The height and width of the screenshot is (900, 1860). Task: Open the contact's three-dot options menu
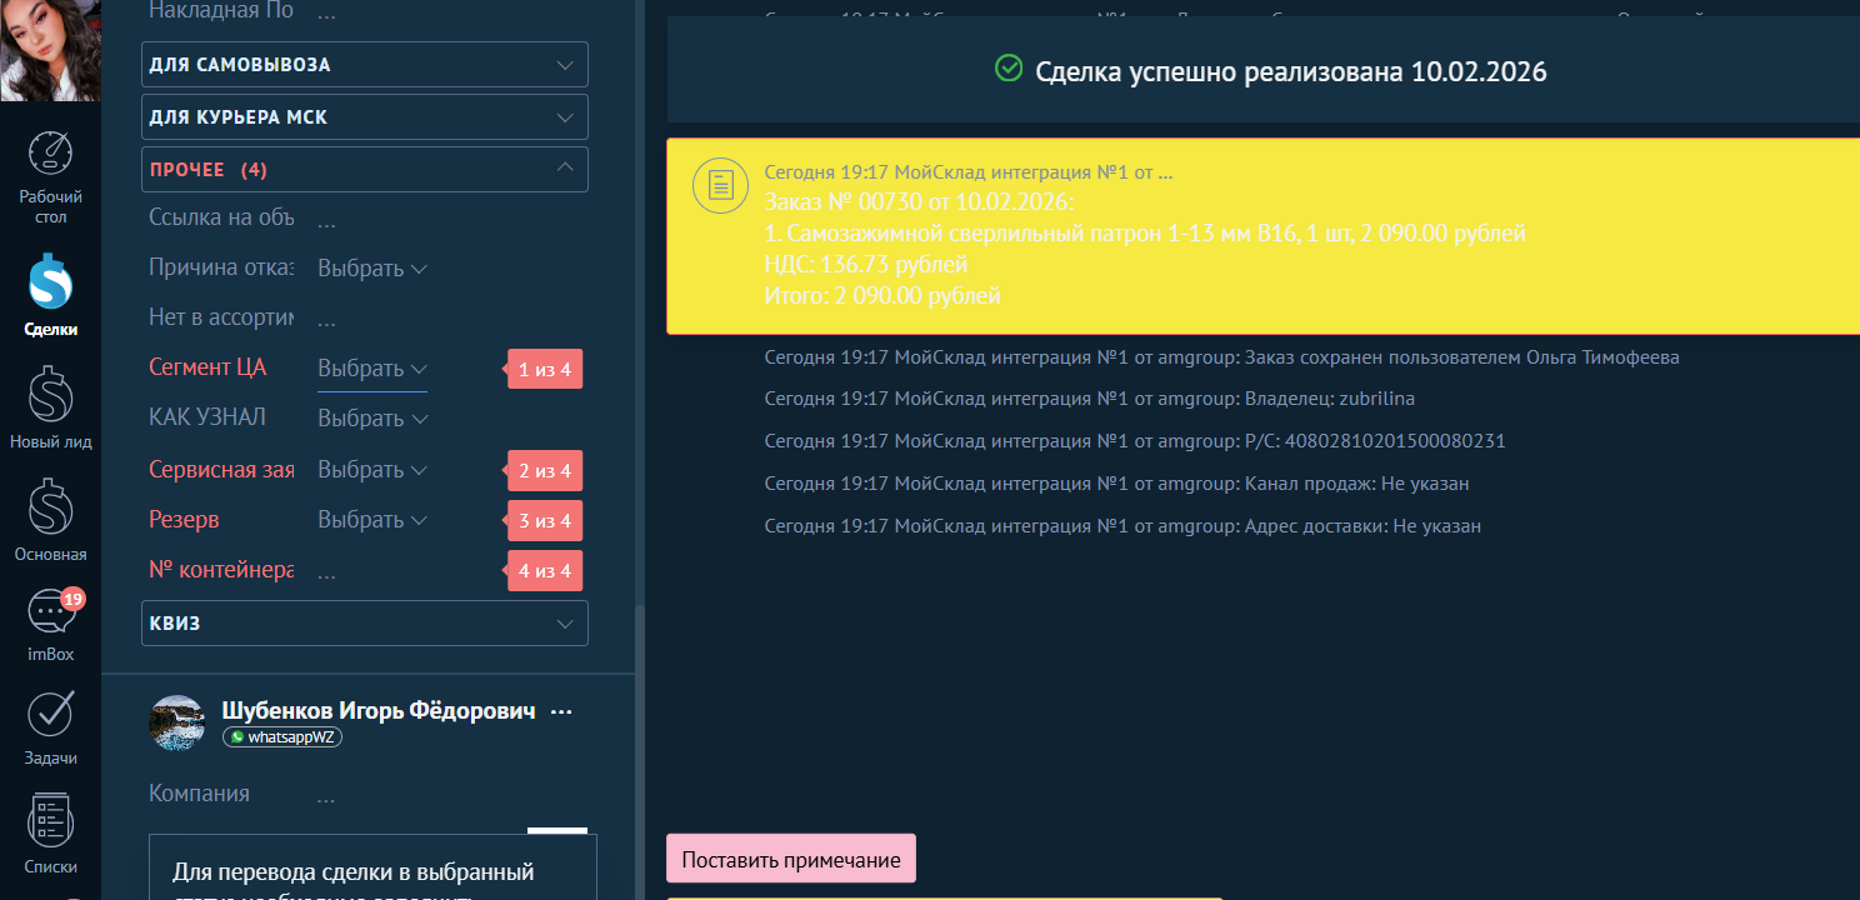pyautogui.click(x=562, y=712)
